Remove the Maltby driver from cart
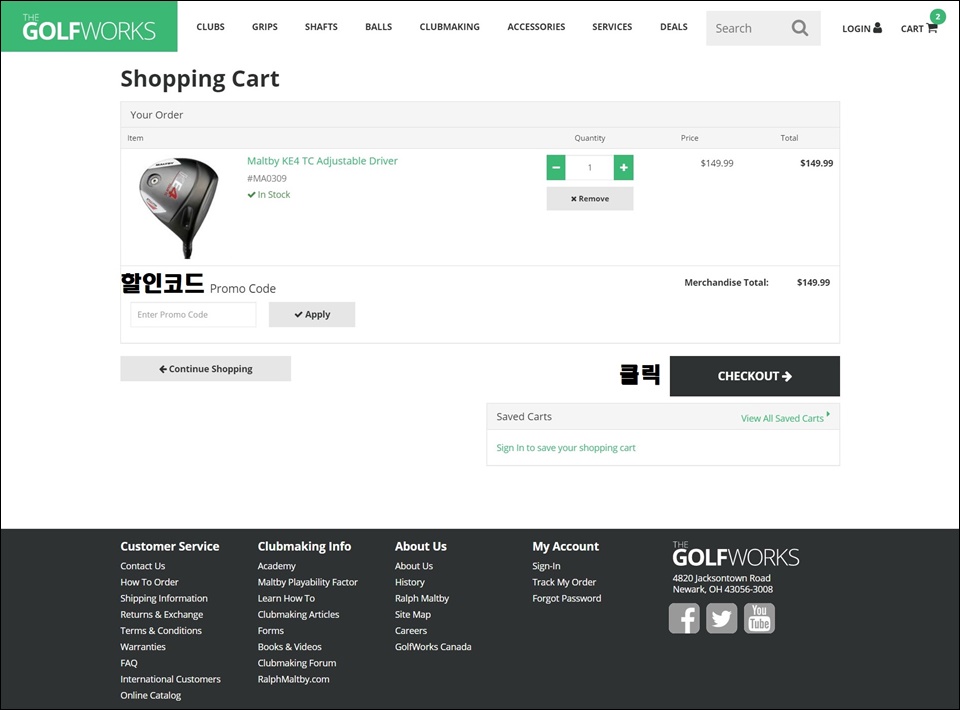This screenshot has width=960, height=710. pyautogui.click(x=590, y=198)
